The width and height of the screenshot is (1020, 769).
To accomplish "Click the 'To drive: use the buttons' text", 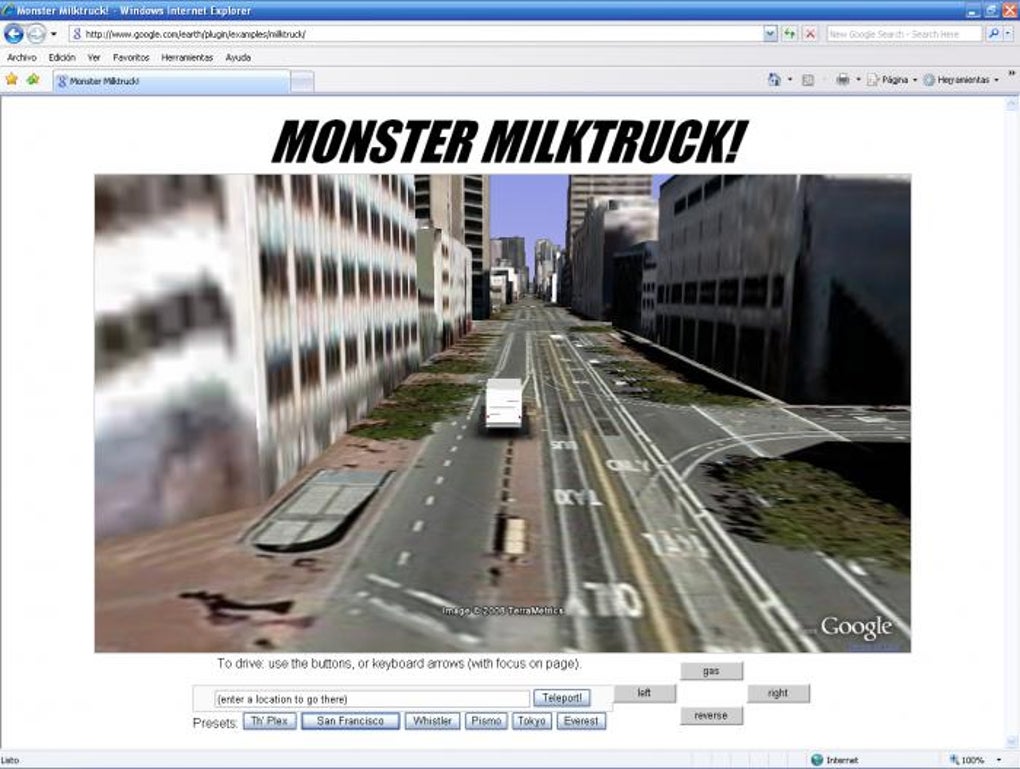I will click(x=399, y=664).
